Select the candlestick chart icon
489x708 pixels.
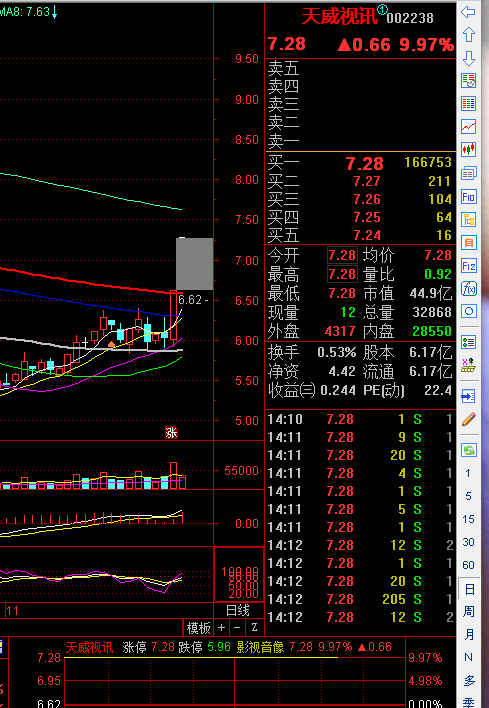tap(468, 149)
